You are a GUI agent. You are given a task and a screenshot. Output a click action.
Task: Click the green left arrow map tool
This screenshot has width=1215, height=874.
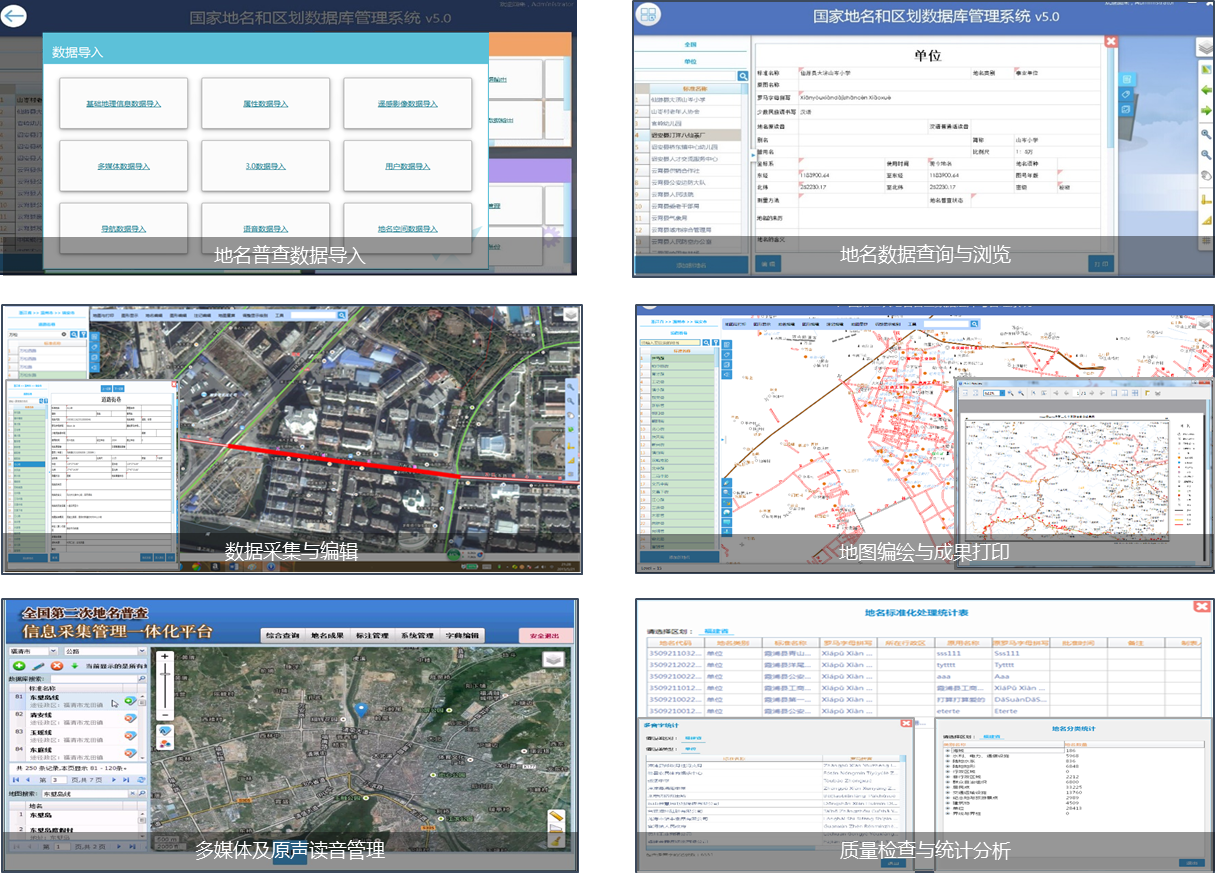click(1206, 89)
